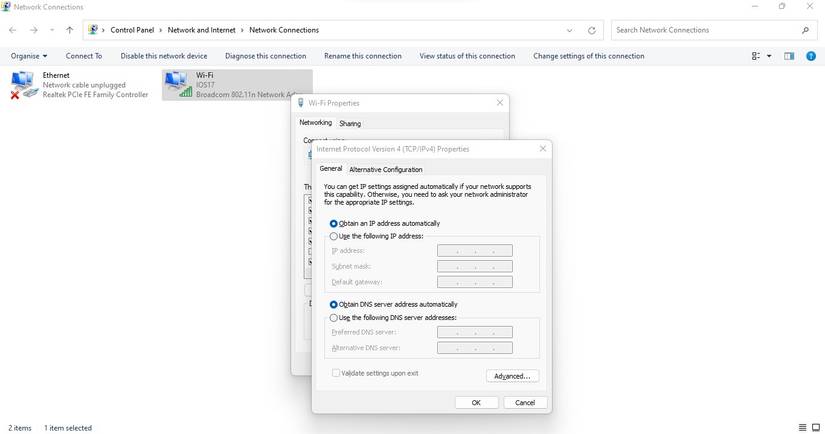Viewport: 825px width, 434px height.
Task: Open the Alternative Configuration tab
Action: point(386,169)
